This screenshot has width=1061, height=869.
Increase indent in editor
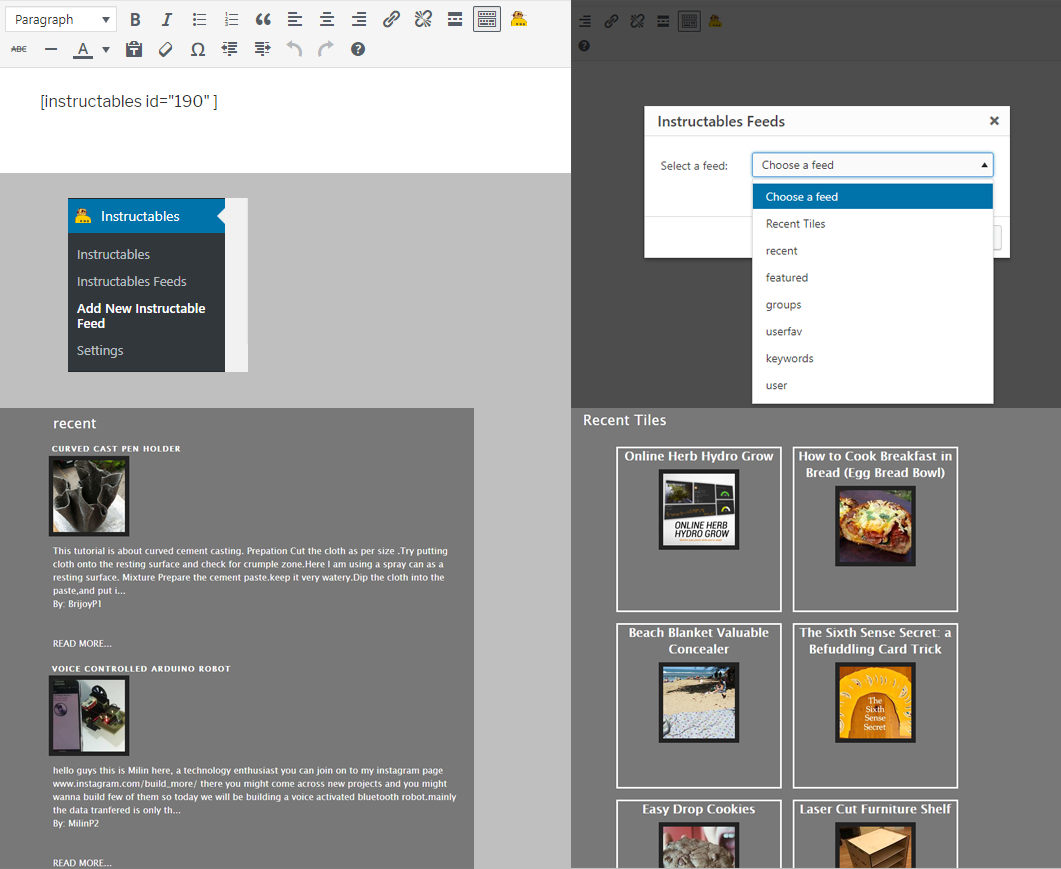click(x=263, y=49)
